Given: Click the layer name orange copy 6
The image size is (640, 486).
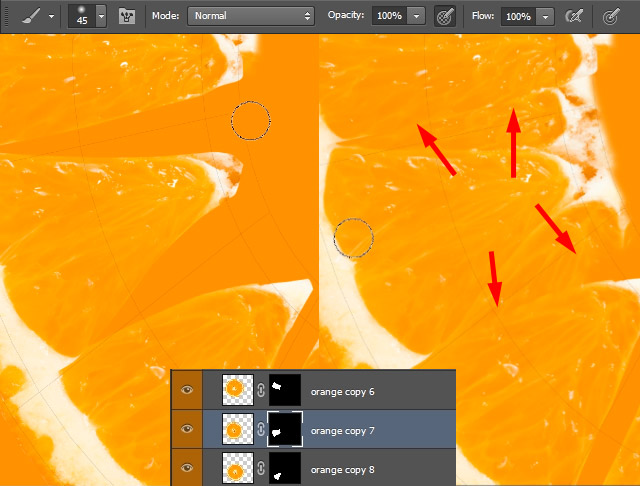Looking at the screenshot, I should point(342,392).
